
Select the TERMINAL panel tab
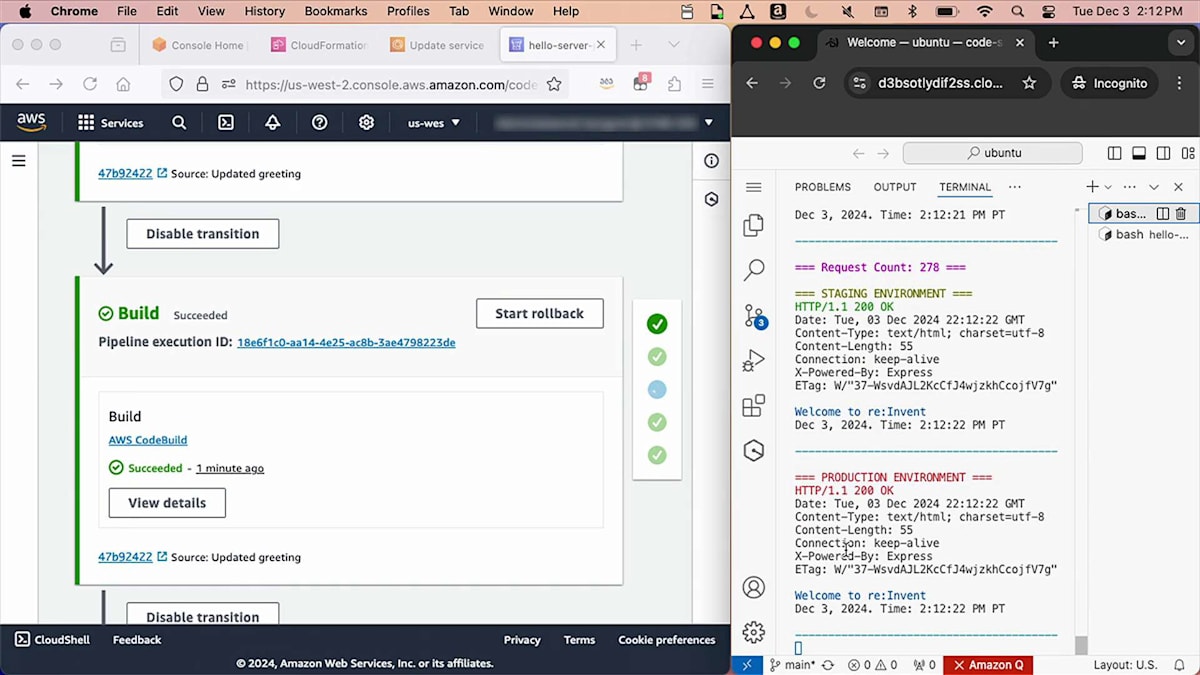[965, 187]
